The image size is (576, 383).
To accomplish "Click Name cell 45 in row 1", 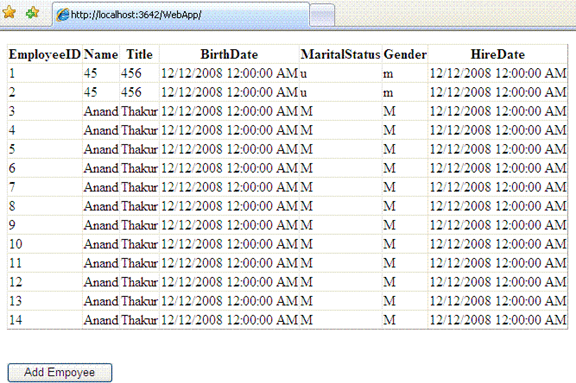I will coord(101,73).
